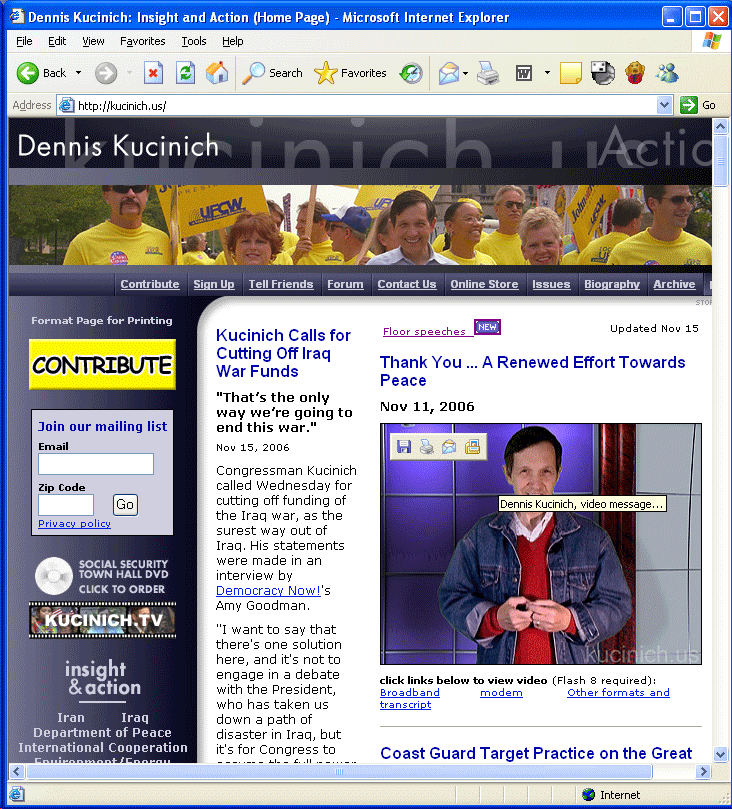
Task: Stop loading with the red X icon
Action: pos(153,73)
